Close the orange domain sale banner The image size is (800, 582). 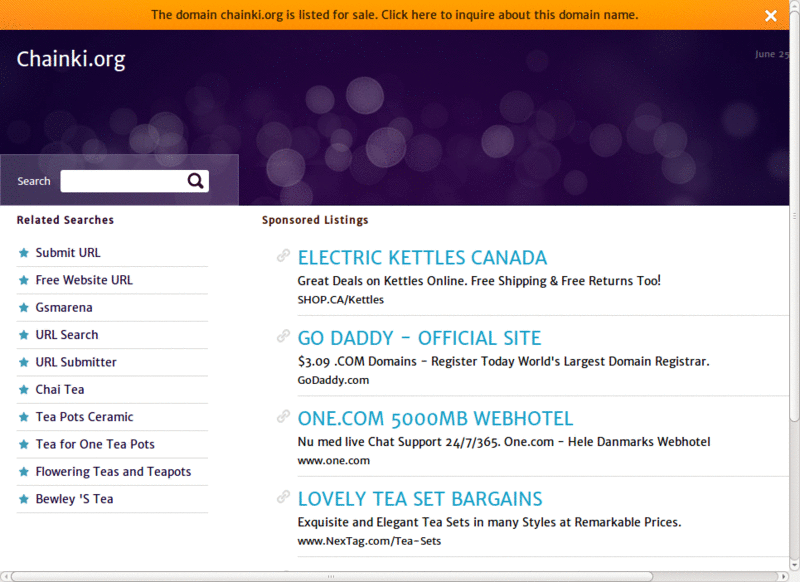pos(770,15)
